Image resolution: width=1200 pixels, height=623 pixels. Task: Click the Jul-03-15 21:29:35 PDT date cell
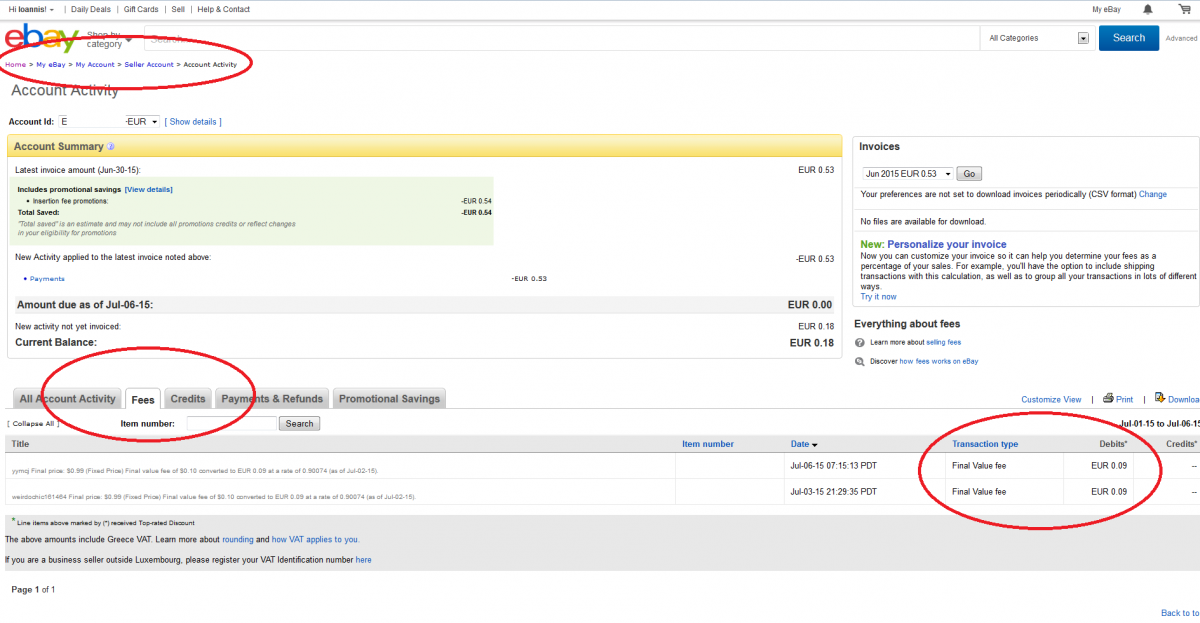coord(834,491)
